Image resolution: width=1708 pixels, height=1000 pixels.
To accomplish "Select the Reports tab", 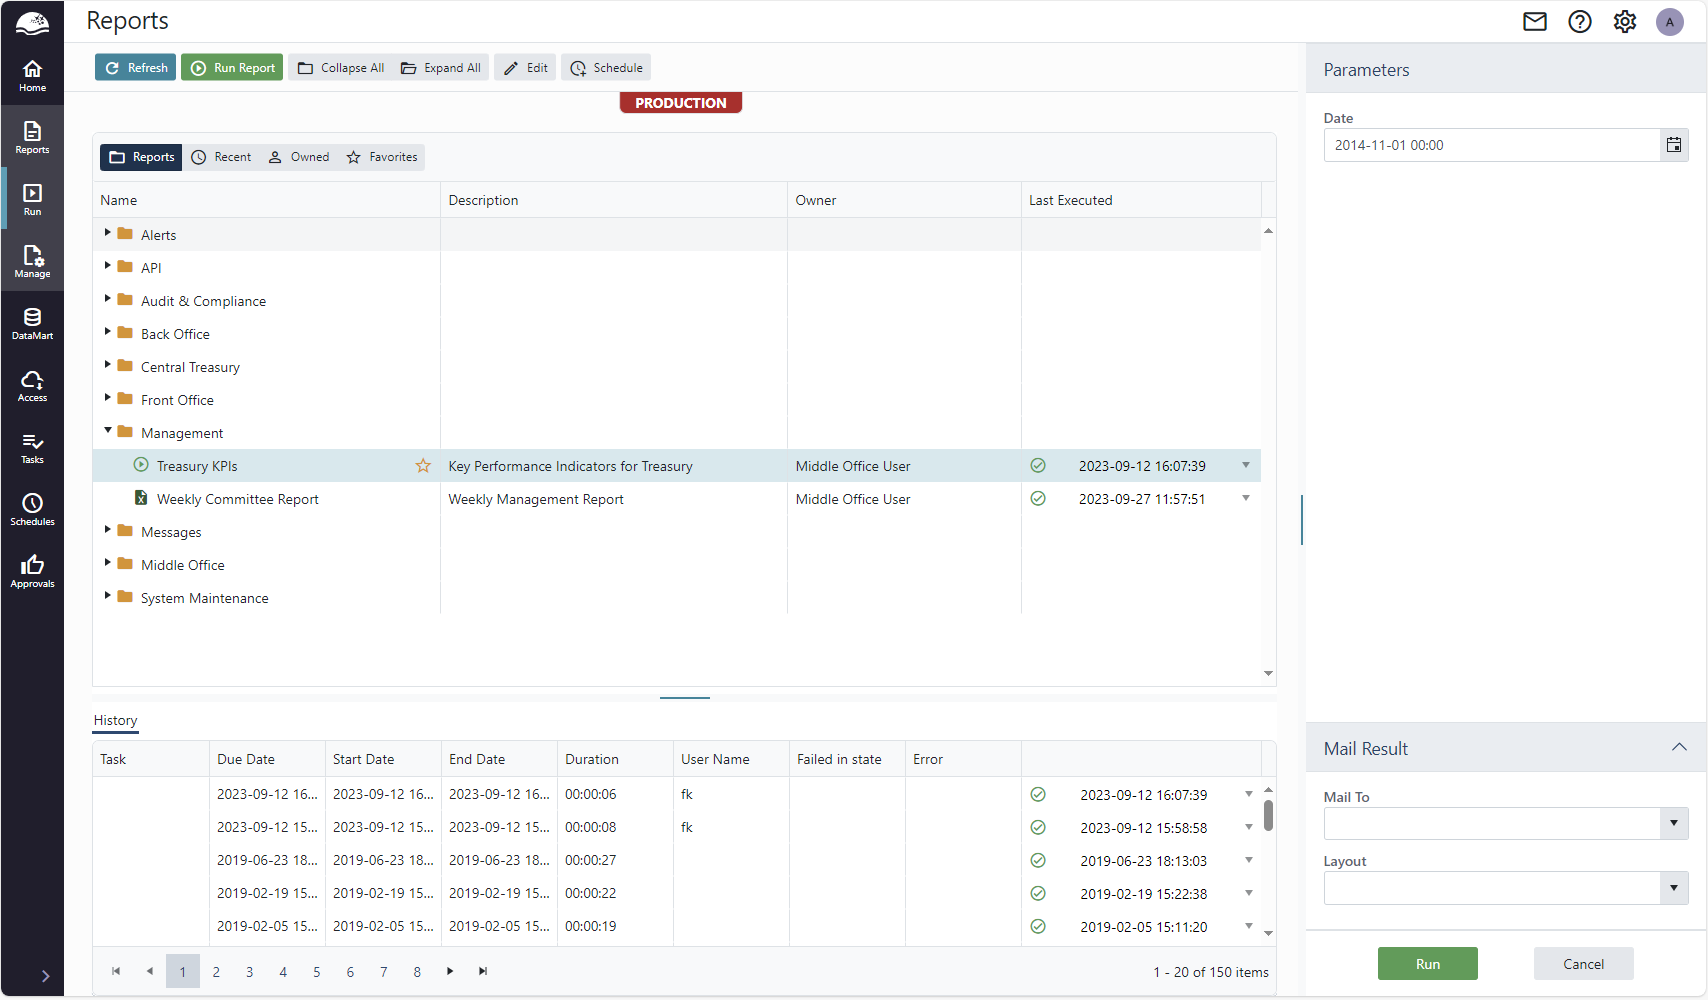I will coord(141,157).
